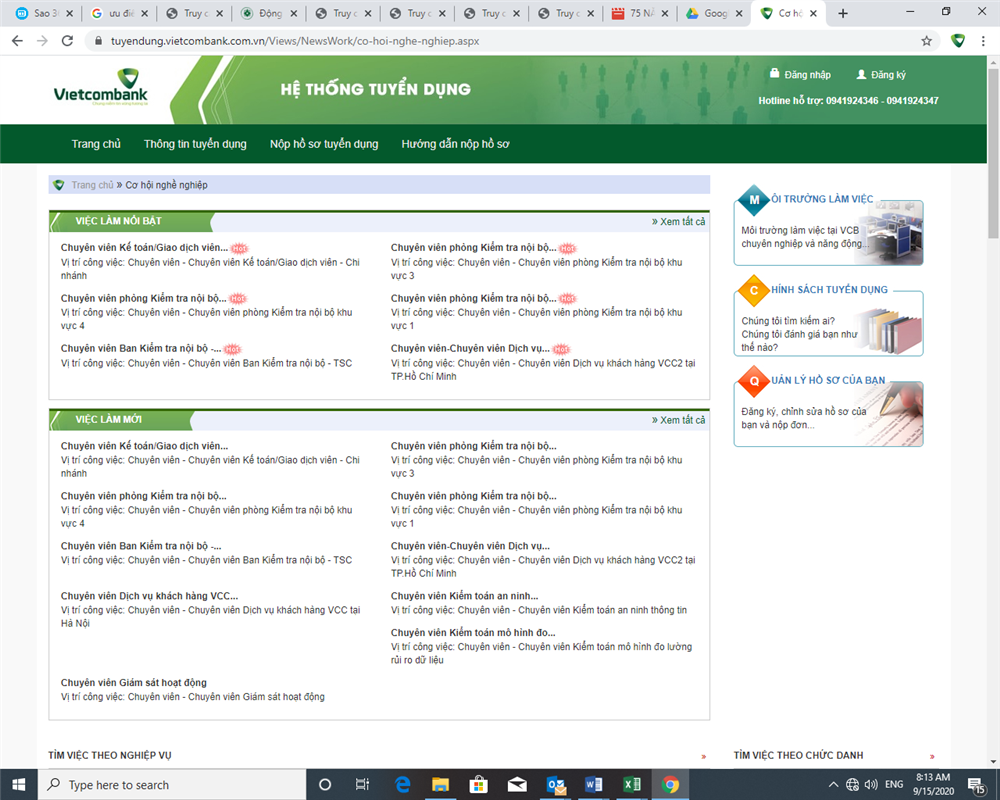Open the Chrome three-dot menu
This screenshot has height=800, width=1000.
(x=983, y=41)
